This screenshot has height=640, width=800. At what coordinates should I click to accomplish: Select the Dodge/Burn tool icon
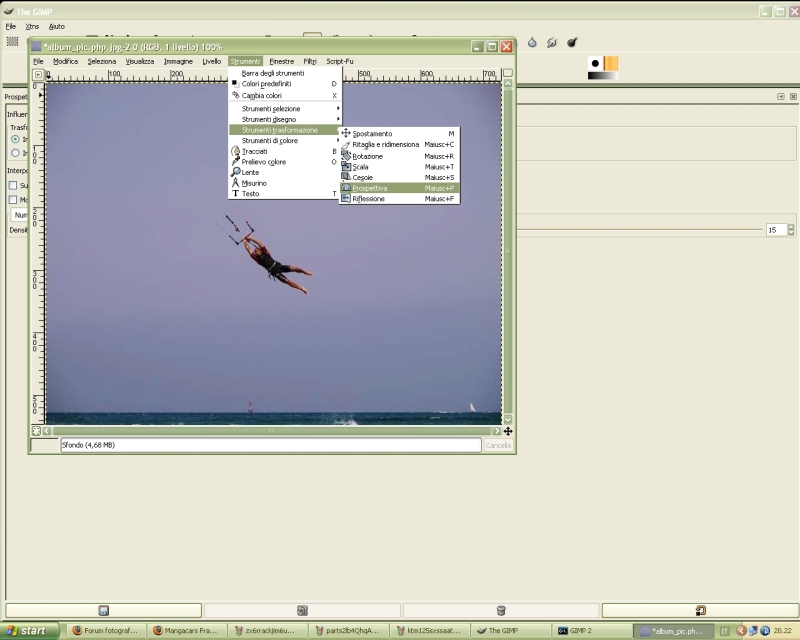[x=572, y=42]
